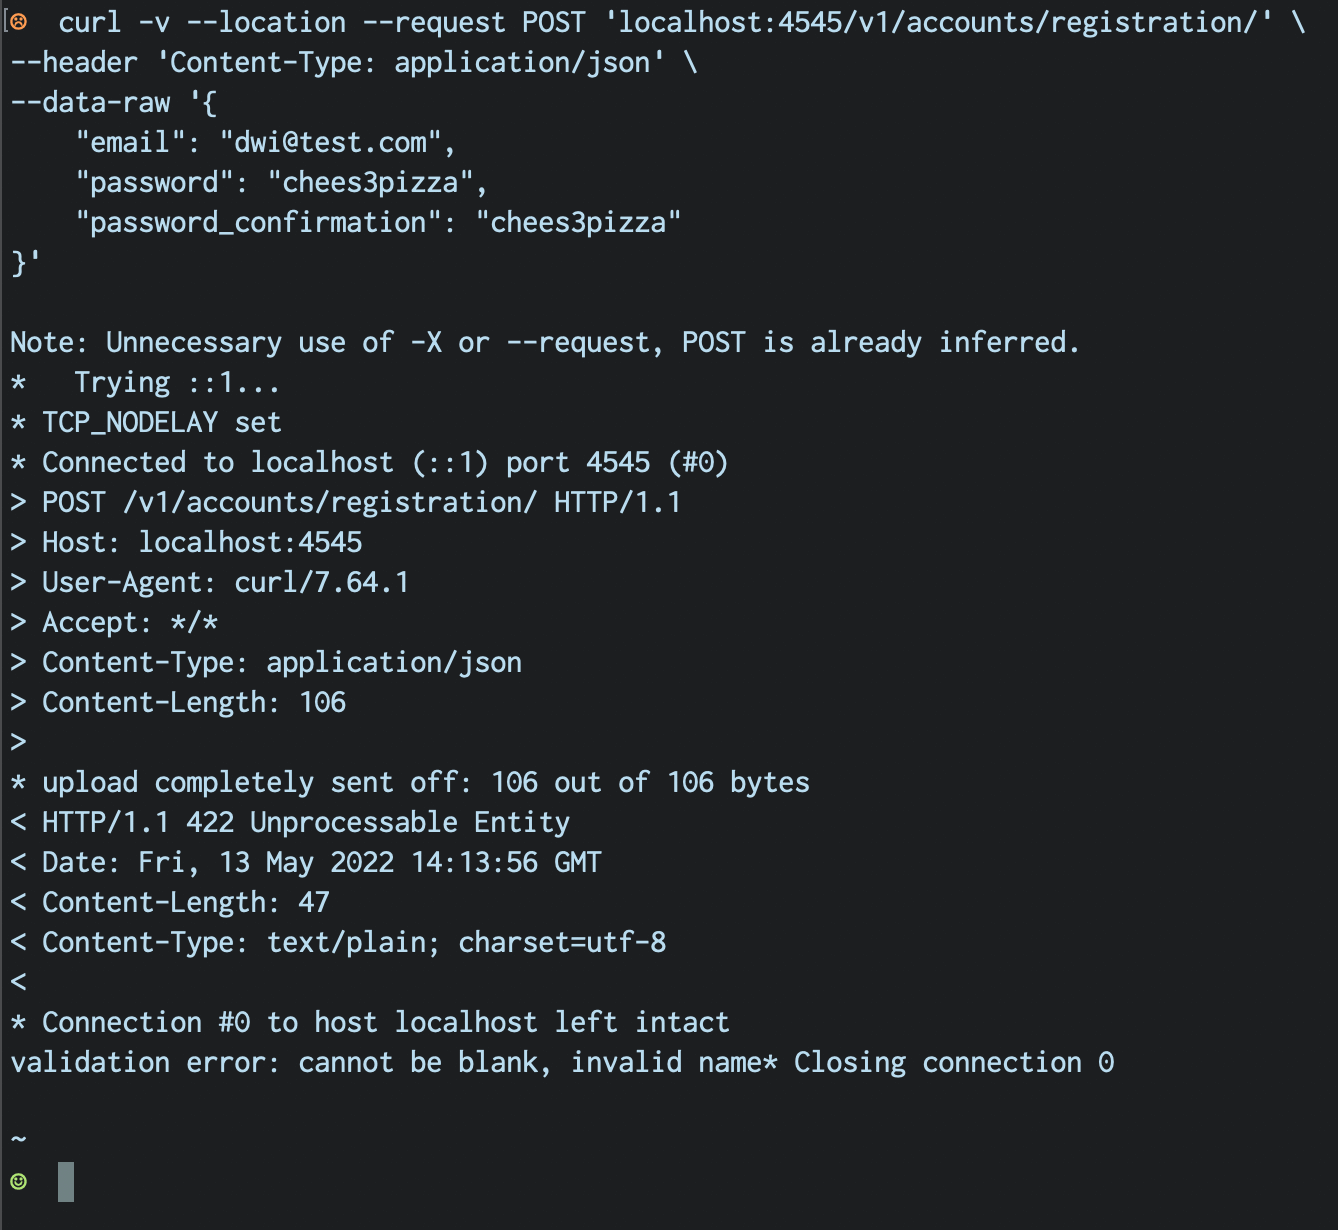Click the email value "dwi@test.com"

(x=330, y=143)
